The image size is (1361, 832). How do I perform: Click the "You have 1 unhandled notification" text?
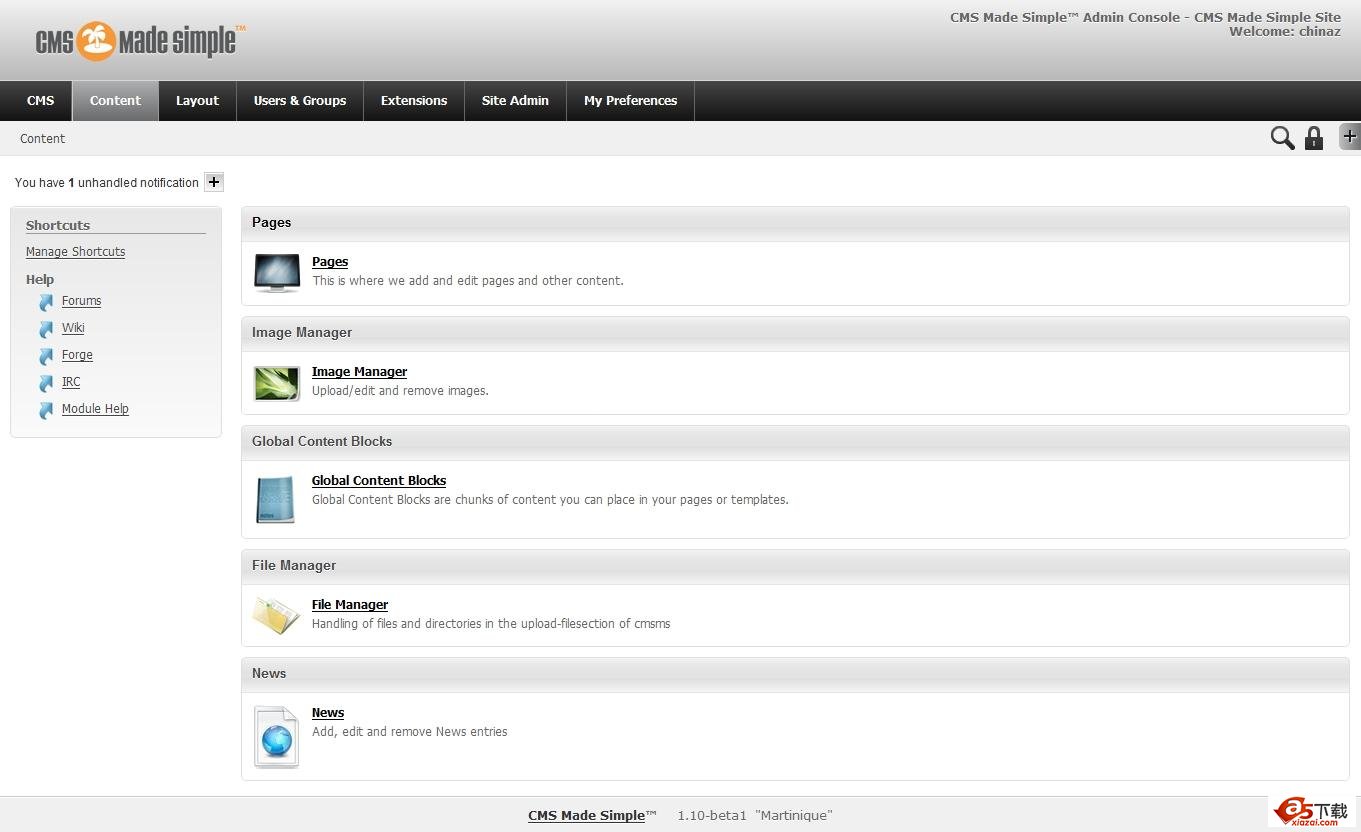(107, 183)
